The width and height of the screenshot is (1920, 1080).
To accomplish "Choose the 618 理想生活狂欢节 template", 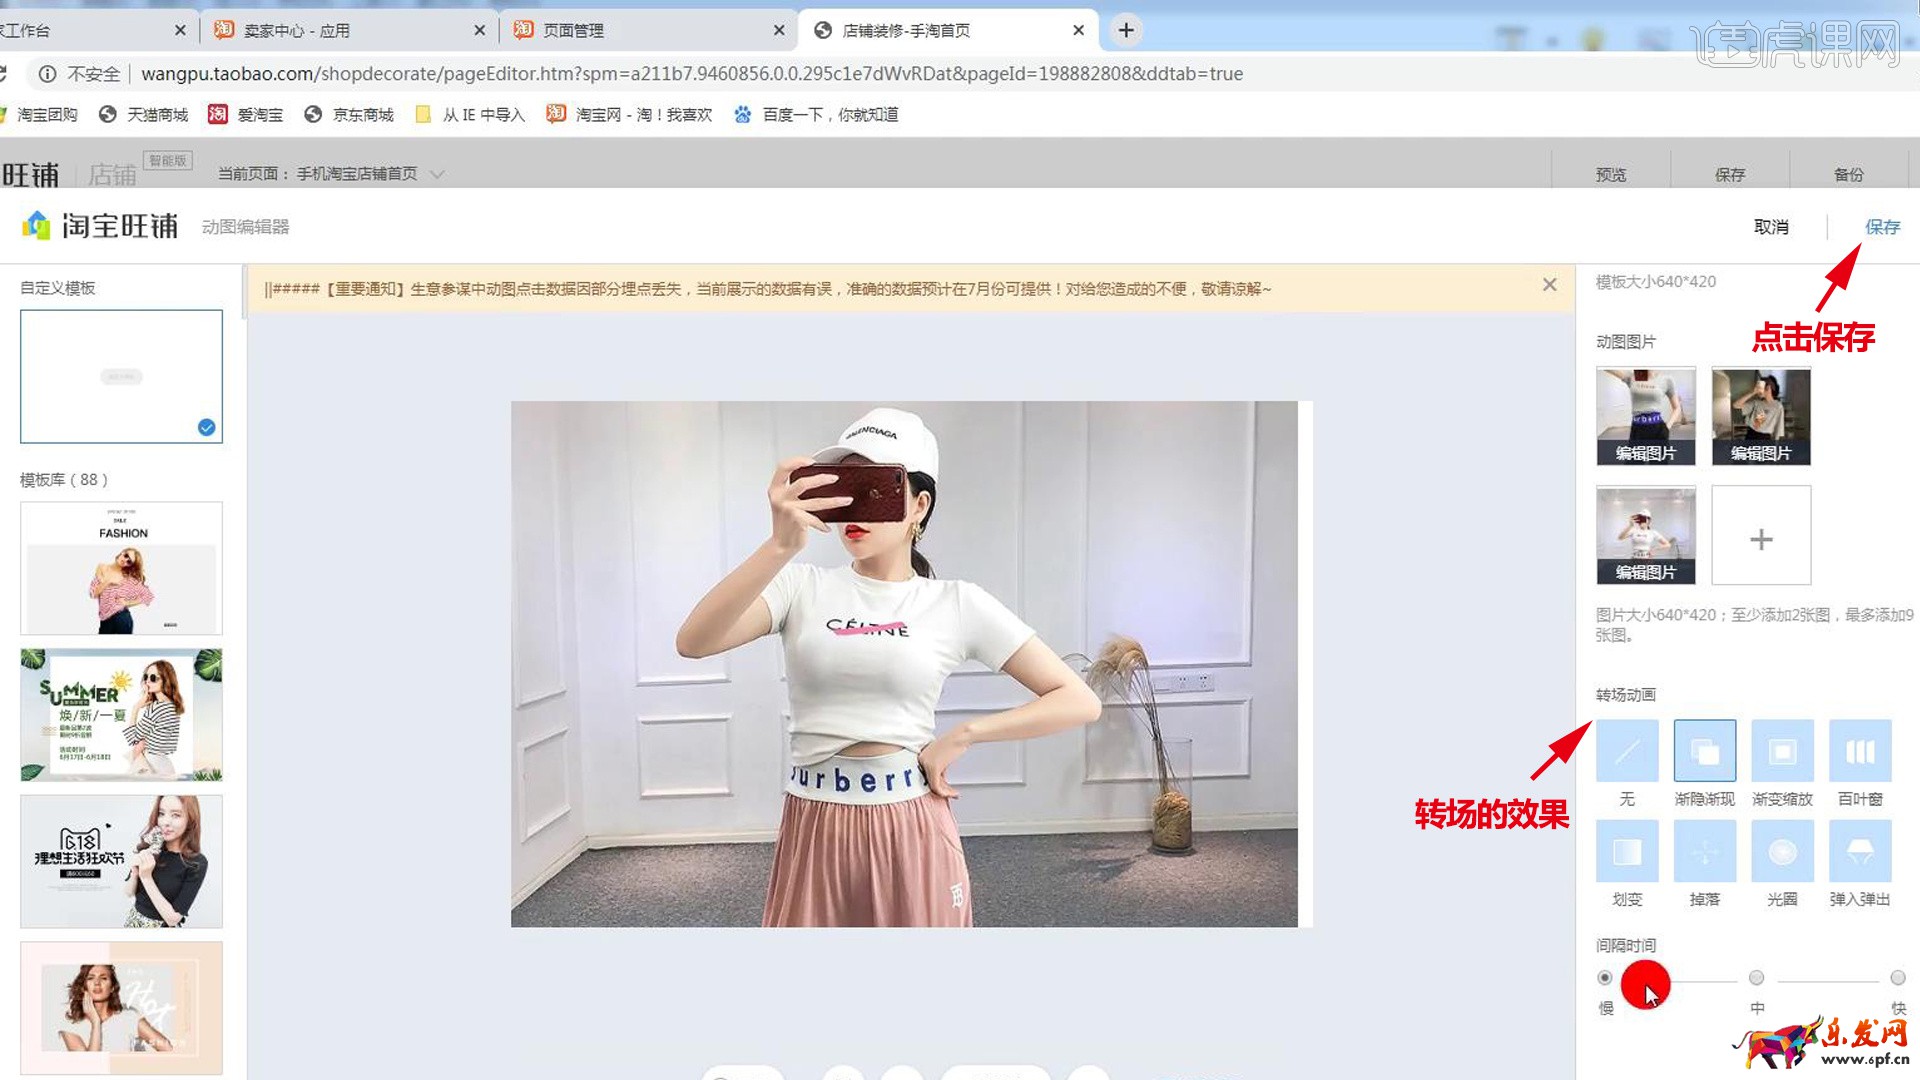I will (121, 862).
